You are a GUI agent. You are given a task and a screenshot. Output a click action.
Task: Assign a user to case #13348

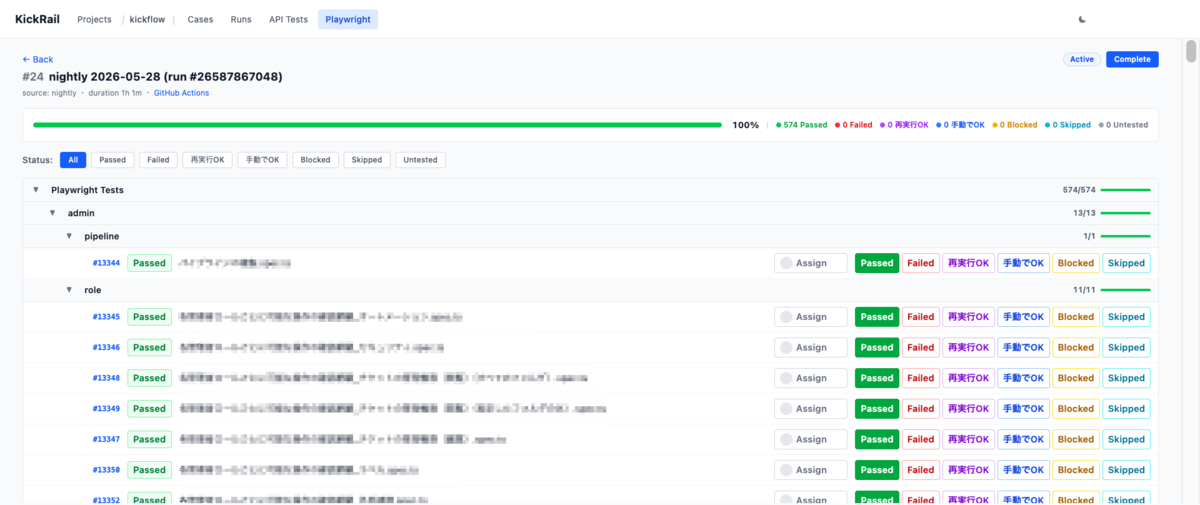[x=811, y=378]
